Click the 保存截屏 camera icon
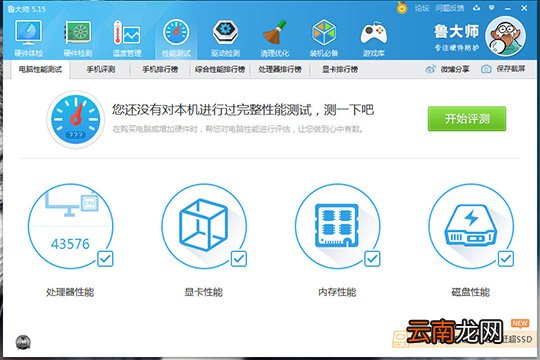Screen dimensions: 540x360 click(x=486, y=69)
